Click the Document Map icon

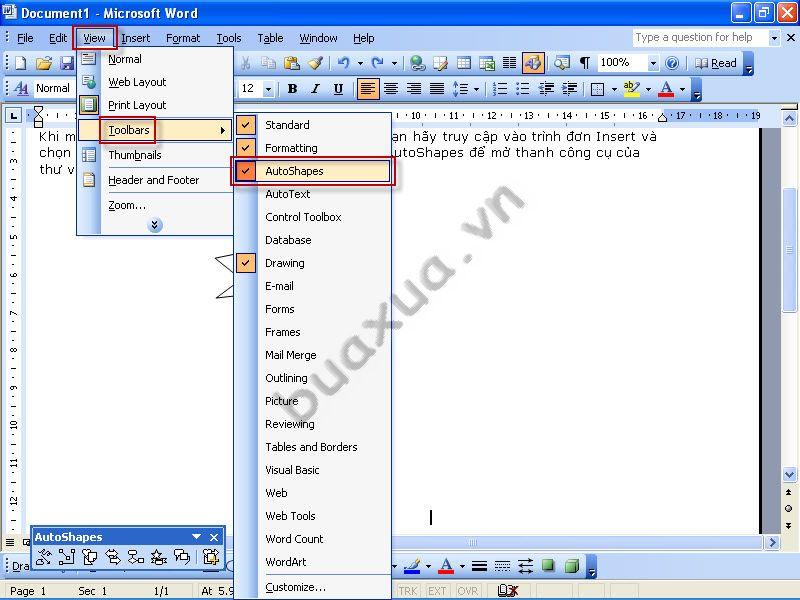[562, 63]
